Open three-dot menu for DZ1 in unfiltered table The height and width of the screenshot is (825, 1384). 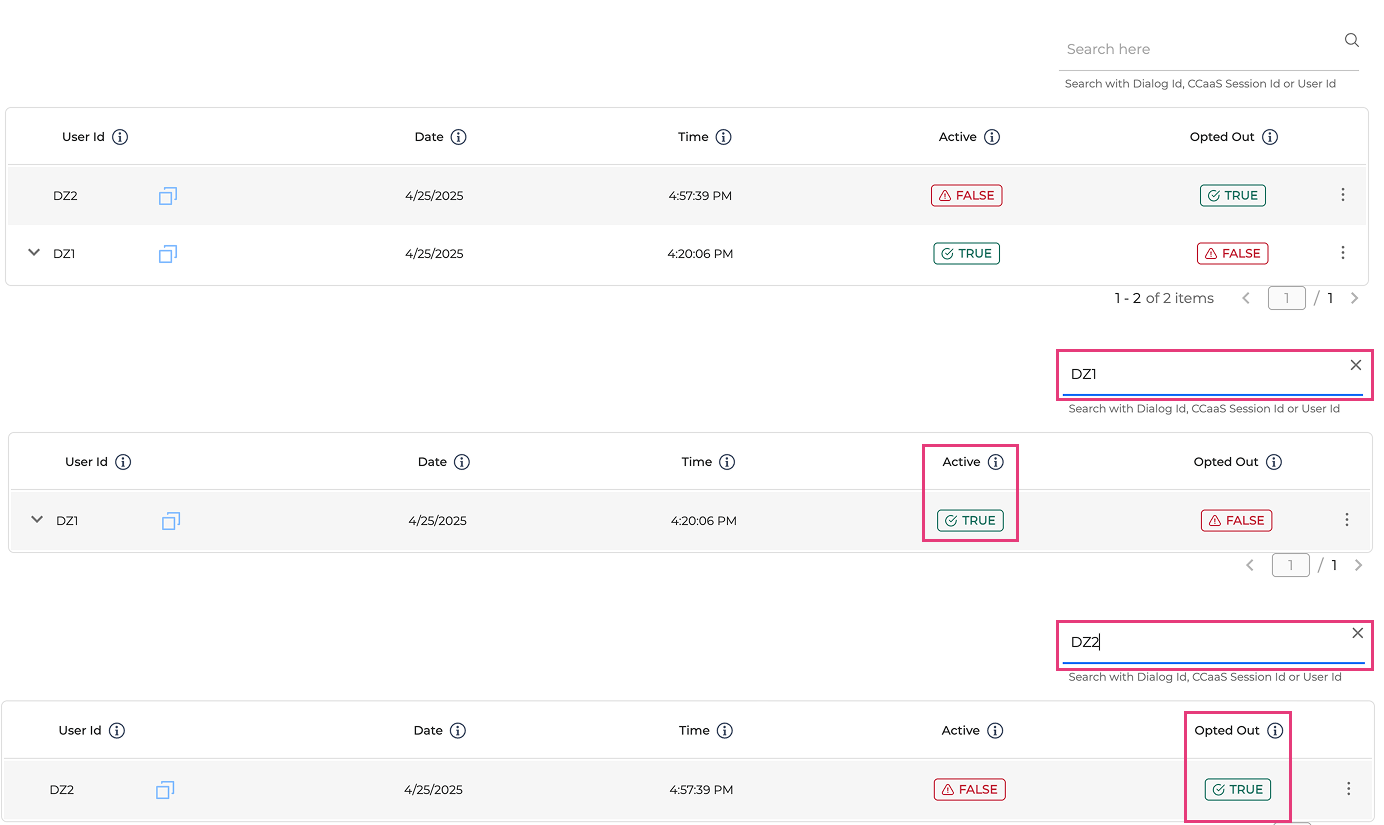(1343, 253)
